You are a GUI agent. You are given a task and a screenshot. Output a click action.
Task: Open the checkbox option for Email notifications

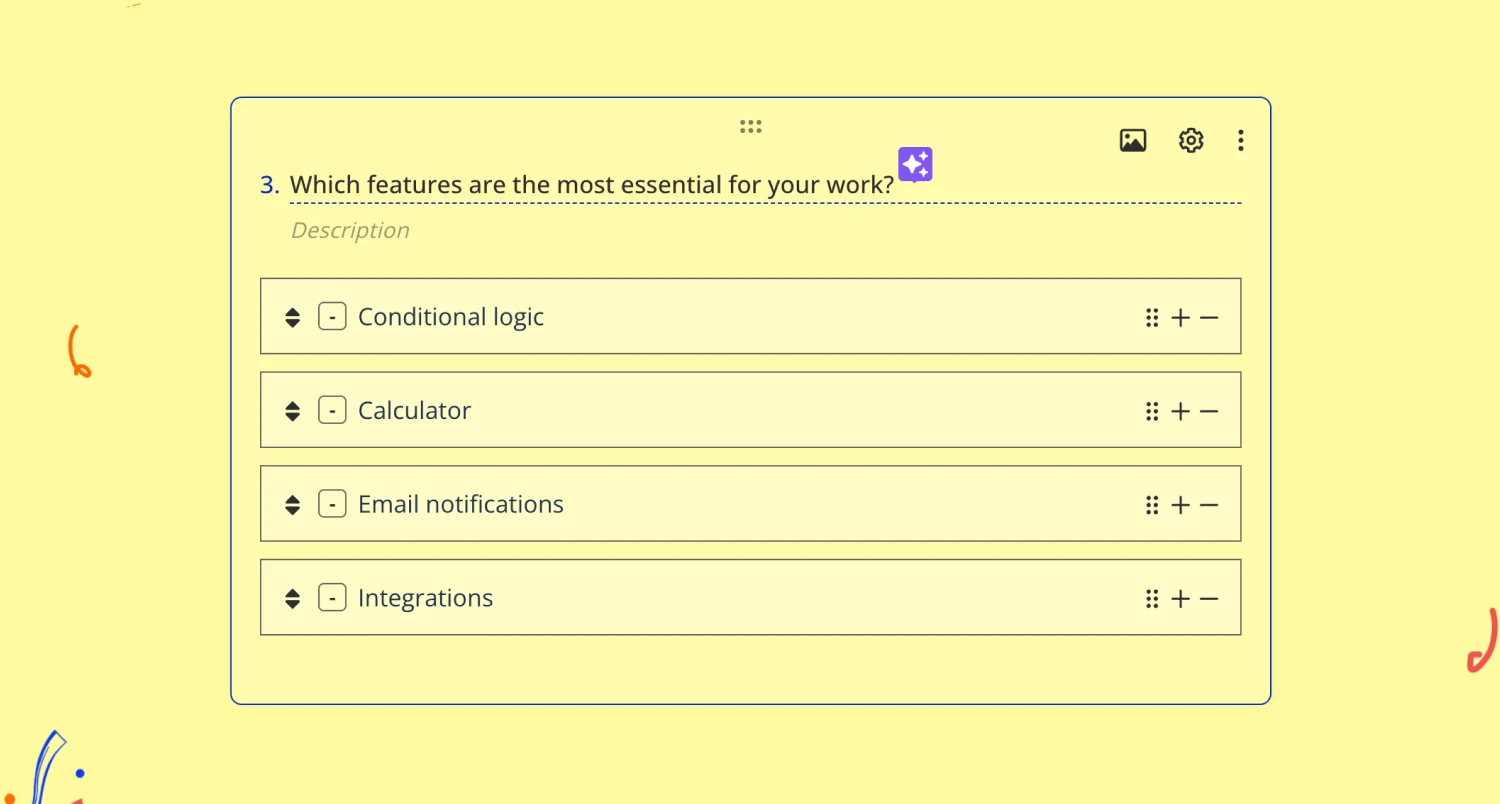tap(332, 504)
